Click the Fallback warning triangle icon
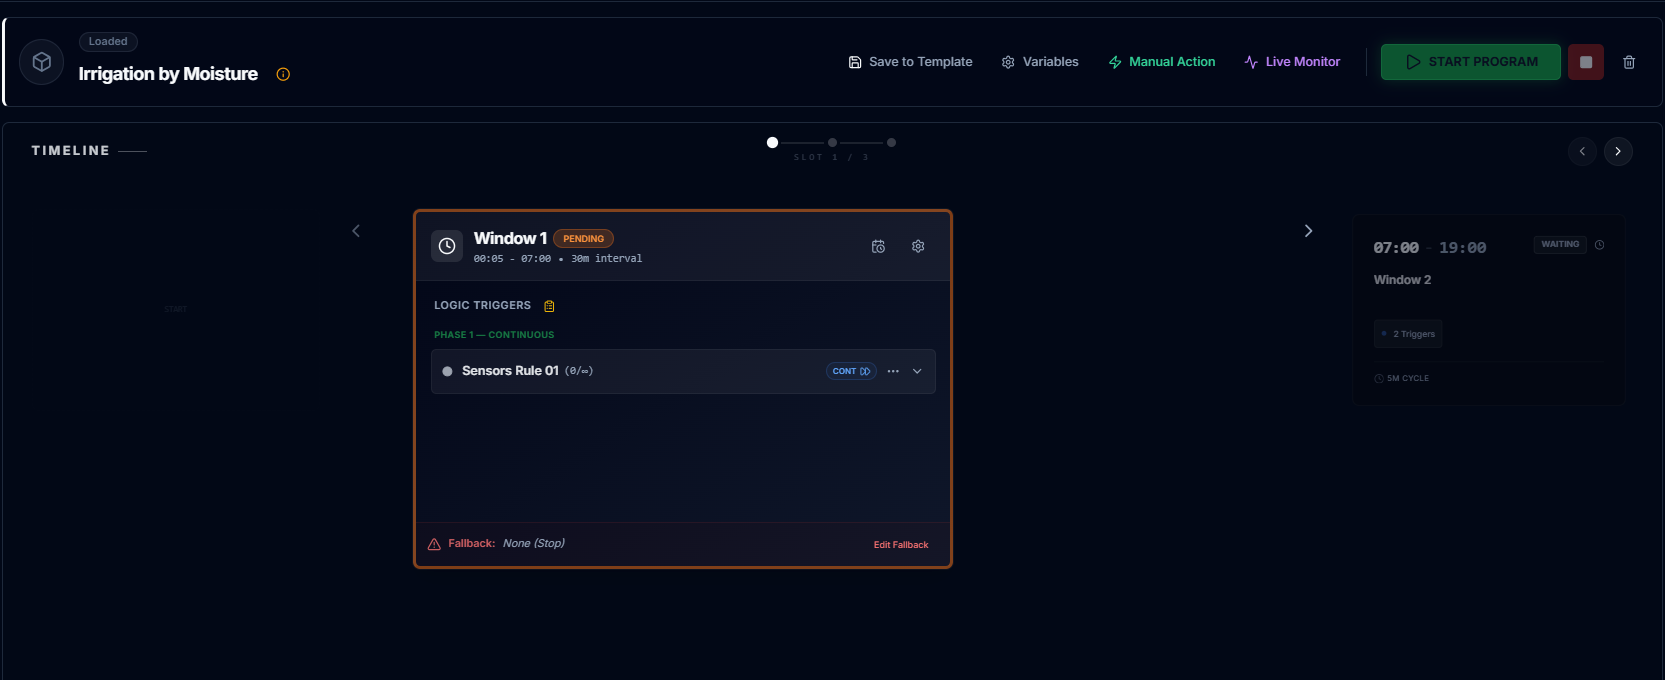 tap(434, 544)
